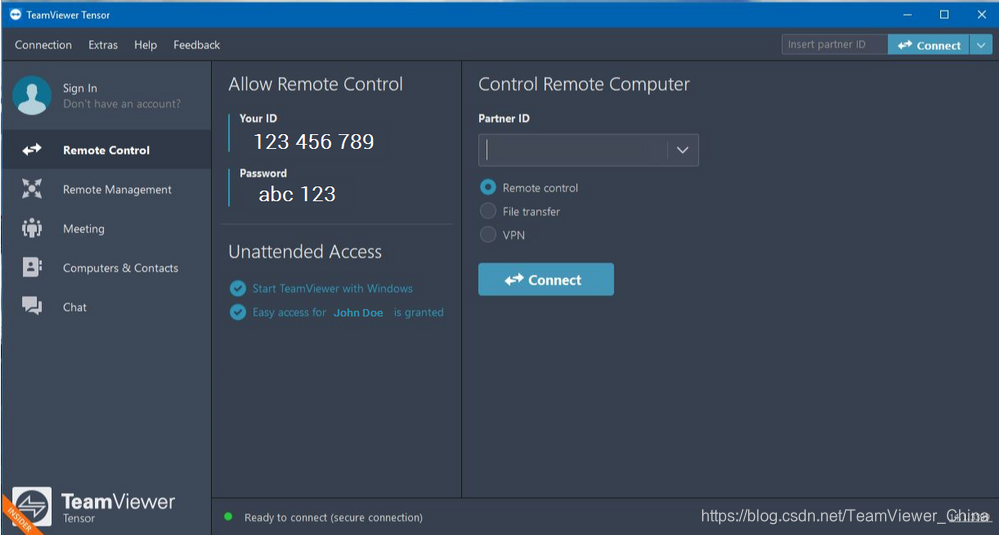Click the Partner ID input field

(x=573, y=150)
